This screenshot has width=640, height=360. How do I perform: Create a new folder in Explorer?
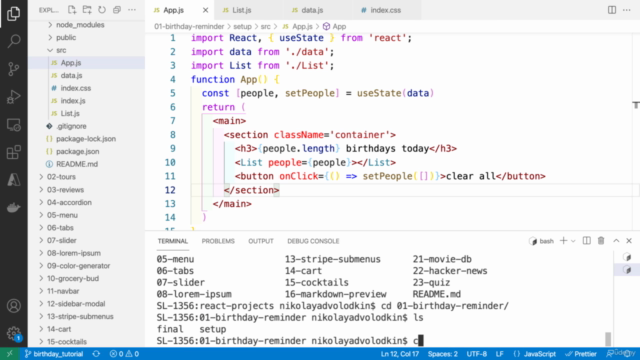[x=87, y=10]
